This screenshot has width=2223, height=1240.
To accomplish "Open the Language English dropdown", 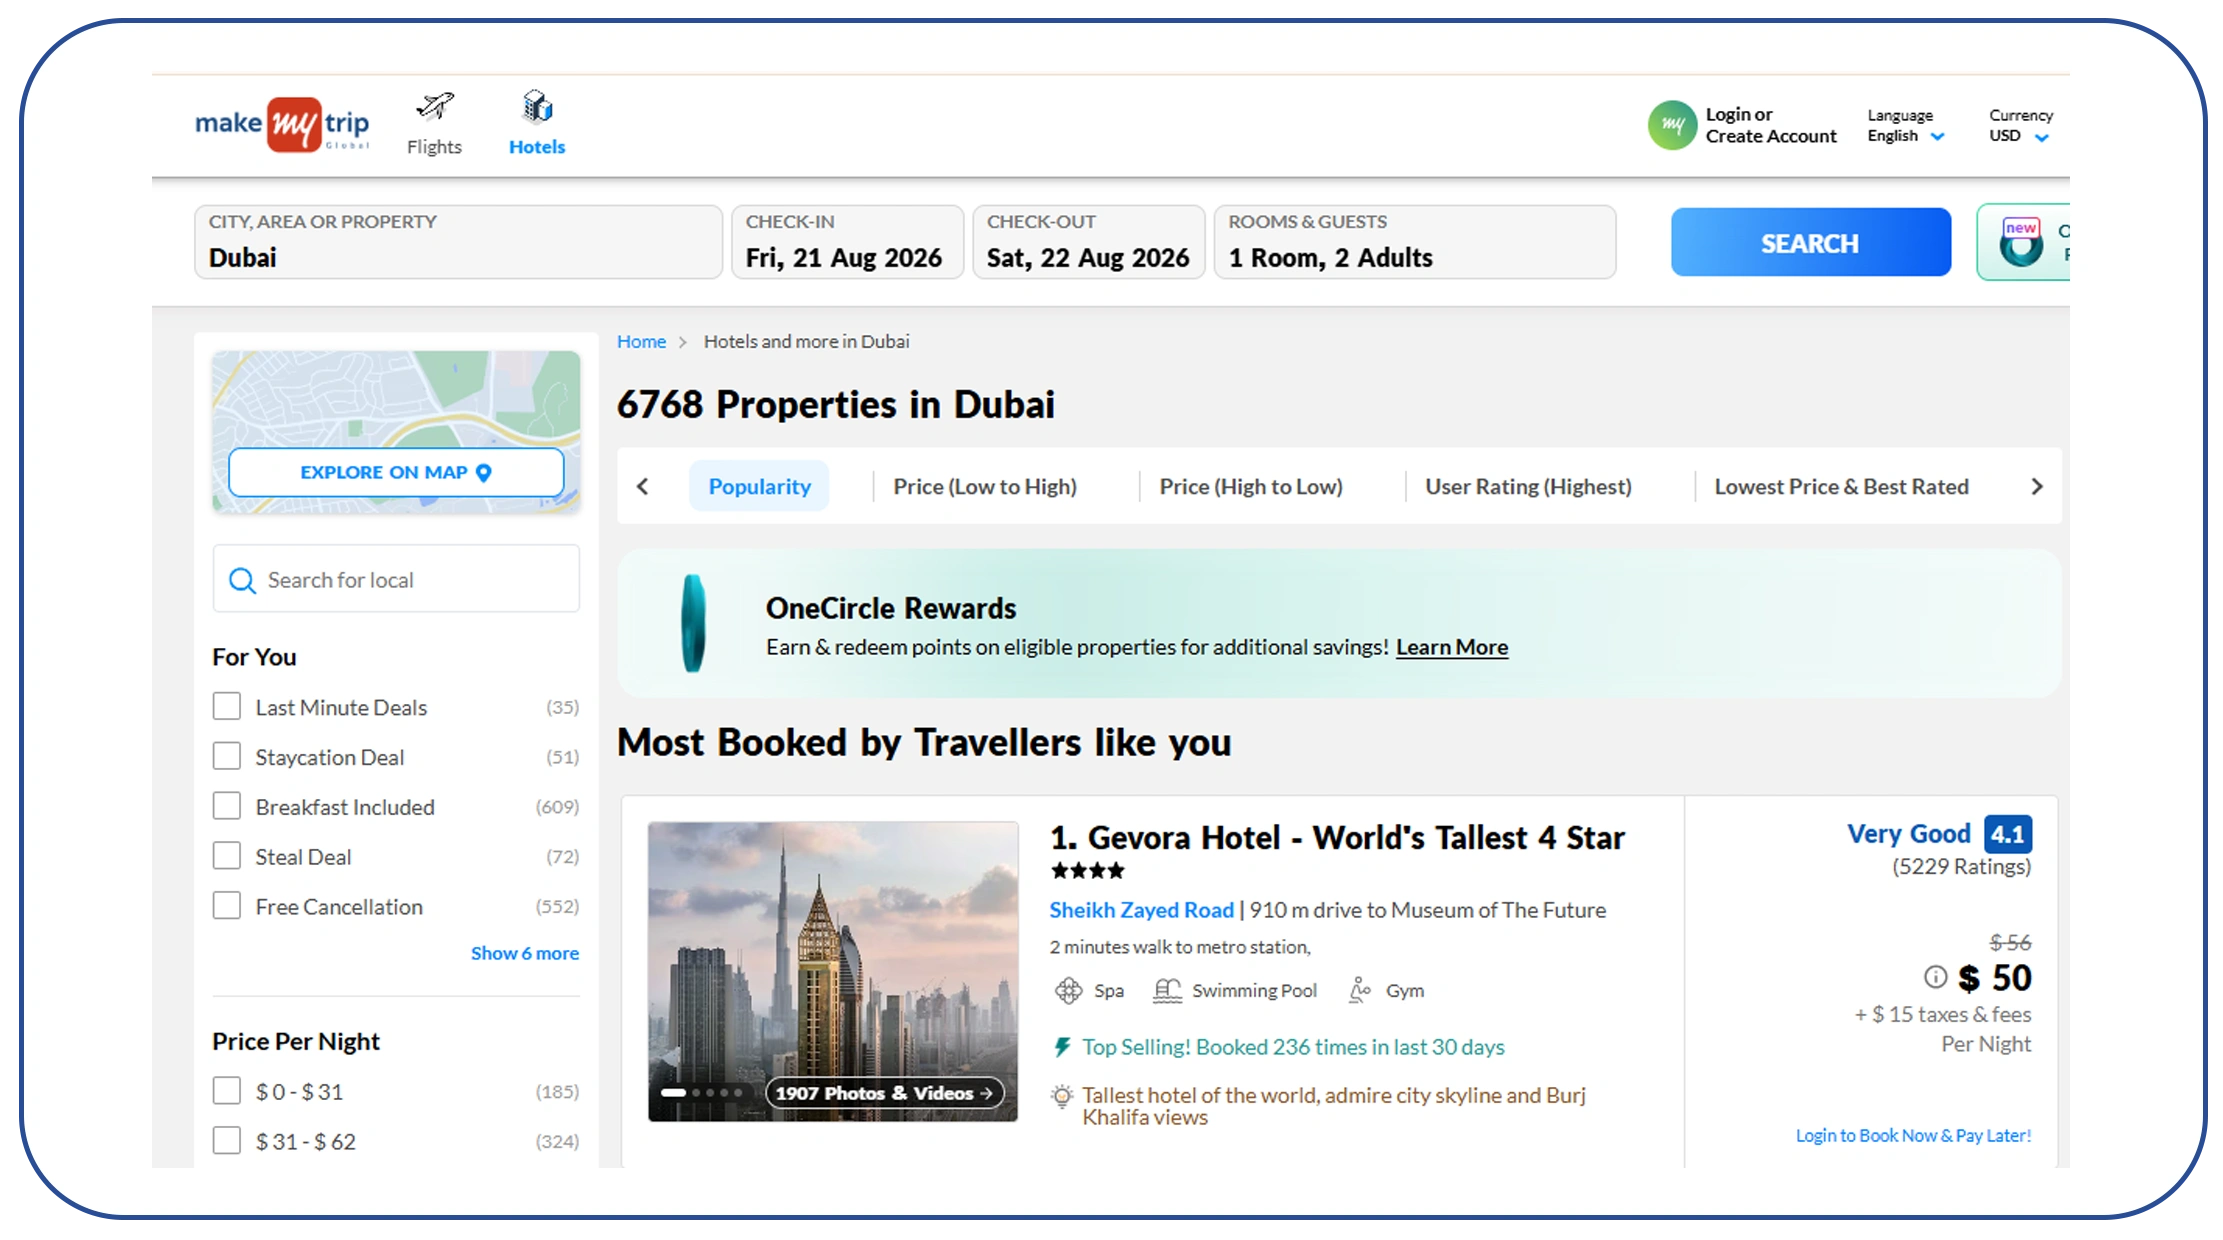I will [x=1906, y=126].
